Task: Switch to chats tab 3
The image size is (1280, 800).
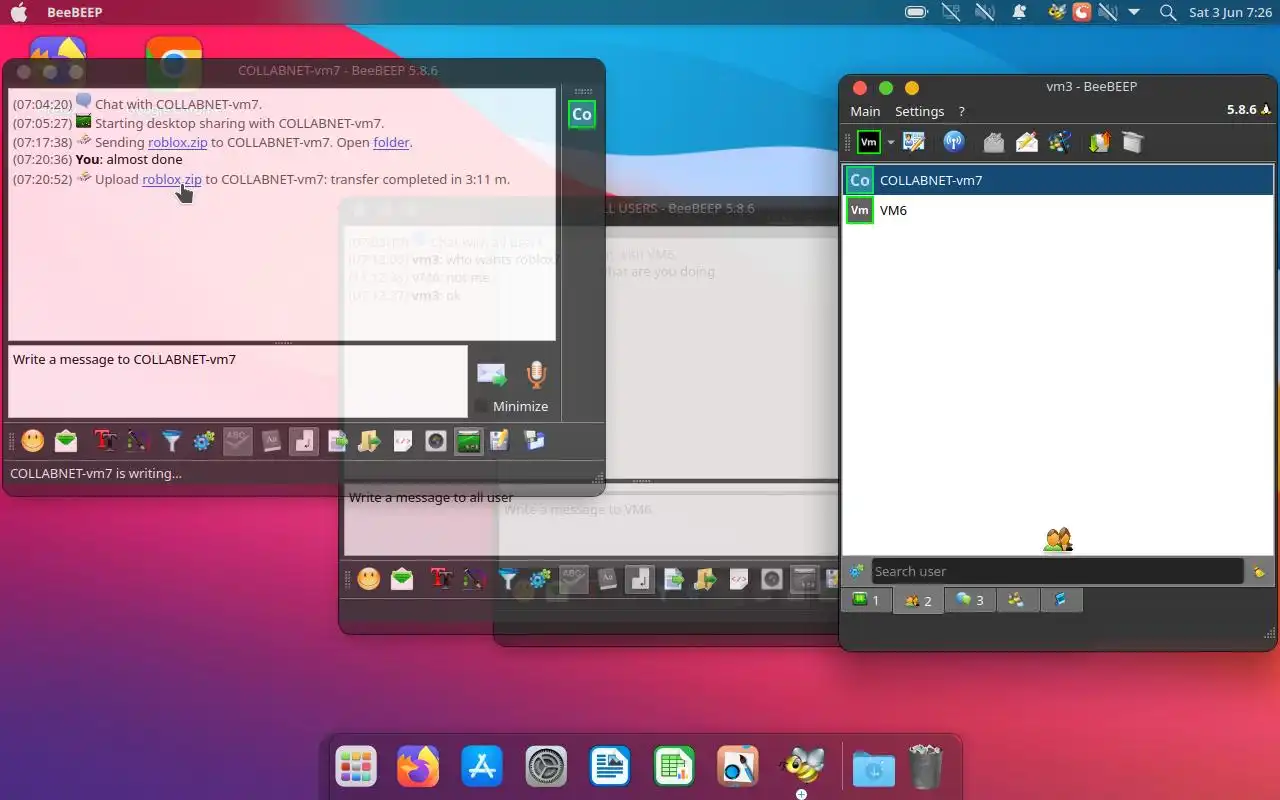Action: [x=970, y=600]
